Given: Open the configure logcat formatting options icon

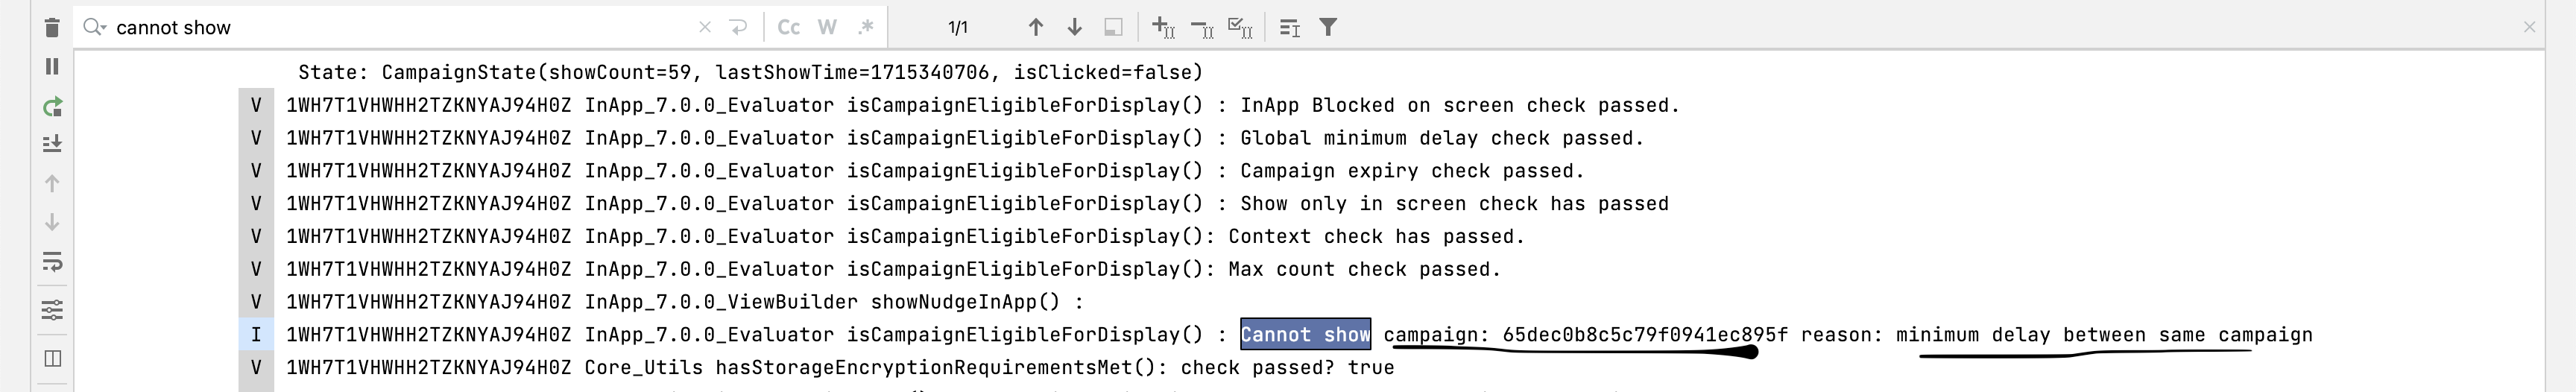Looking at the screenshot, I should pos(52,310).
